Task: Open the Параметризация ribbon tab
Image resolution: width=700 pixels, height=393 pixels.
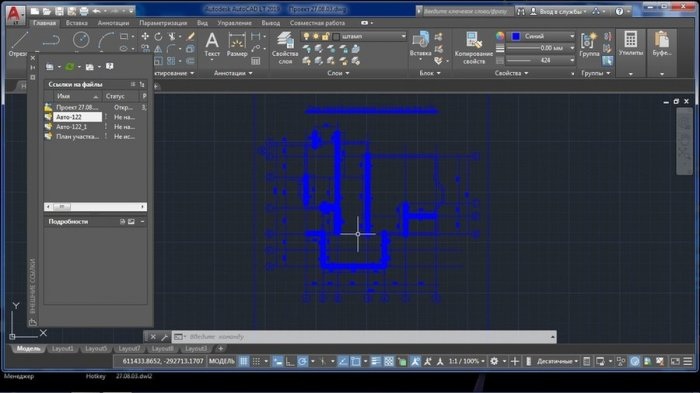Action: (x=163, y=23)
